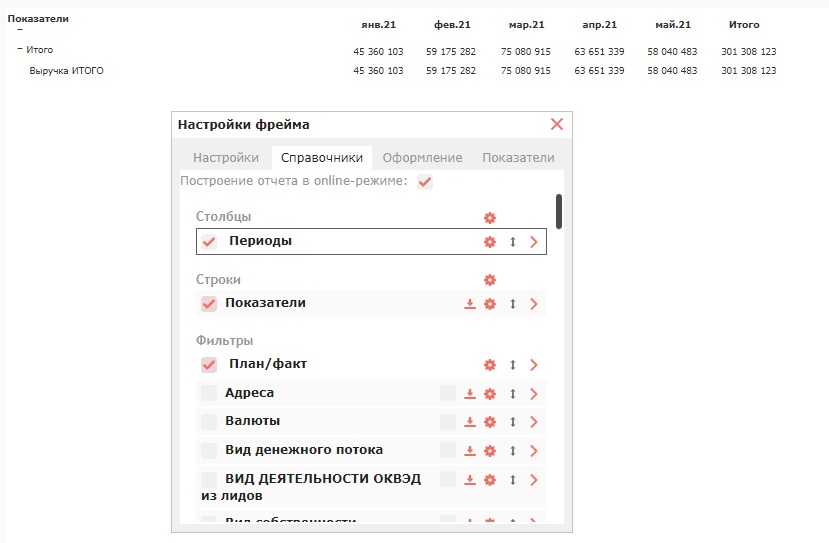Uncheck the Периоды checkbox

[x=209, y=242]
